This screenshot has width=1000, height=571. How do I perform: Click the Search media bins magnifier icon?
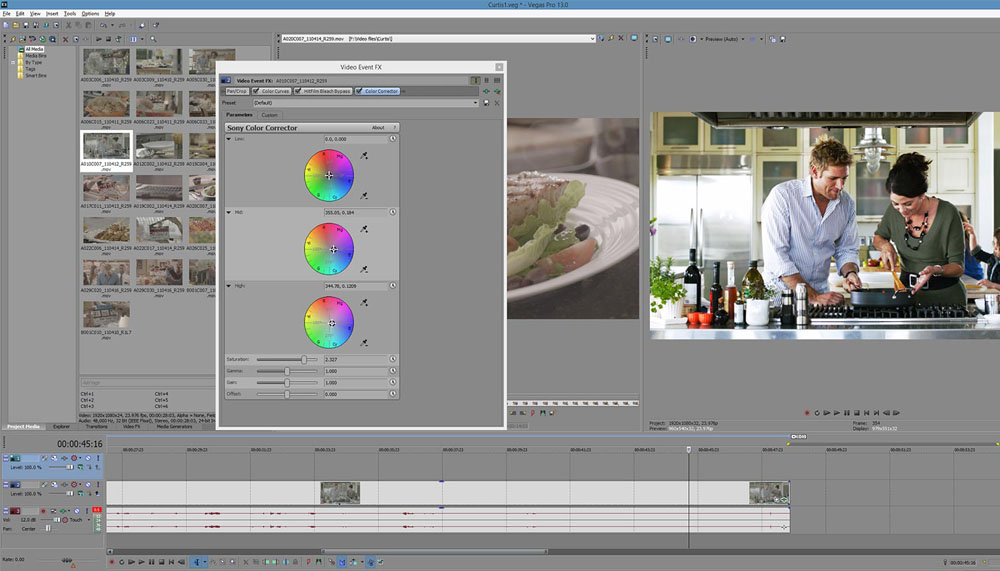(154, 39)
